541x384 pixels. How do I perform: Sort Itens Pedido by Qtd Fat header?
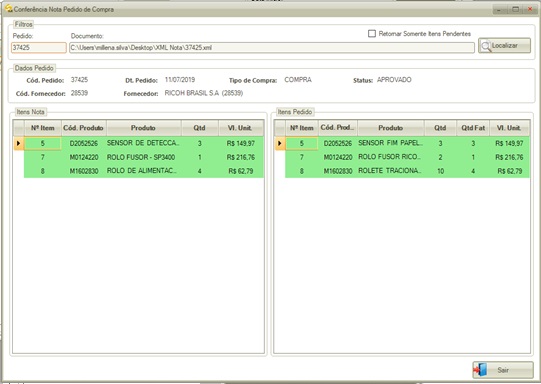(x=473, y=128)
